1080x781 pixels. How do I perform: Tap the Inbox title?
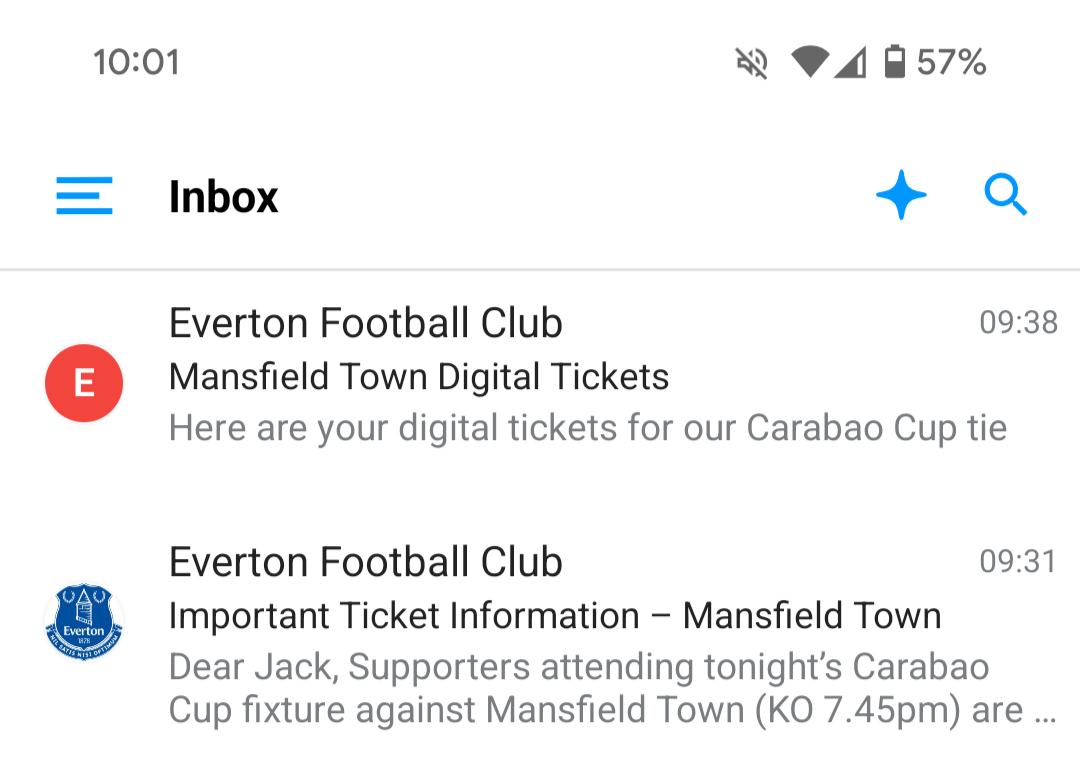(223, 197)
